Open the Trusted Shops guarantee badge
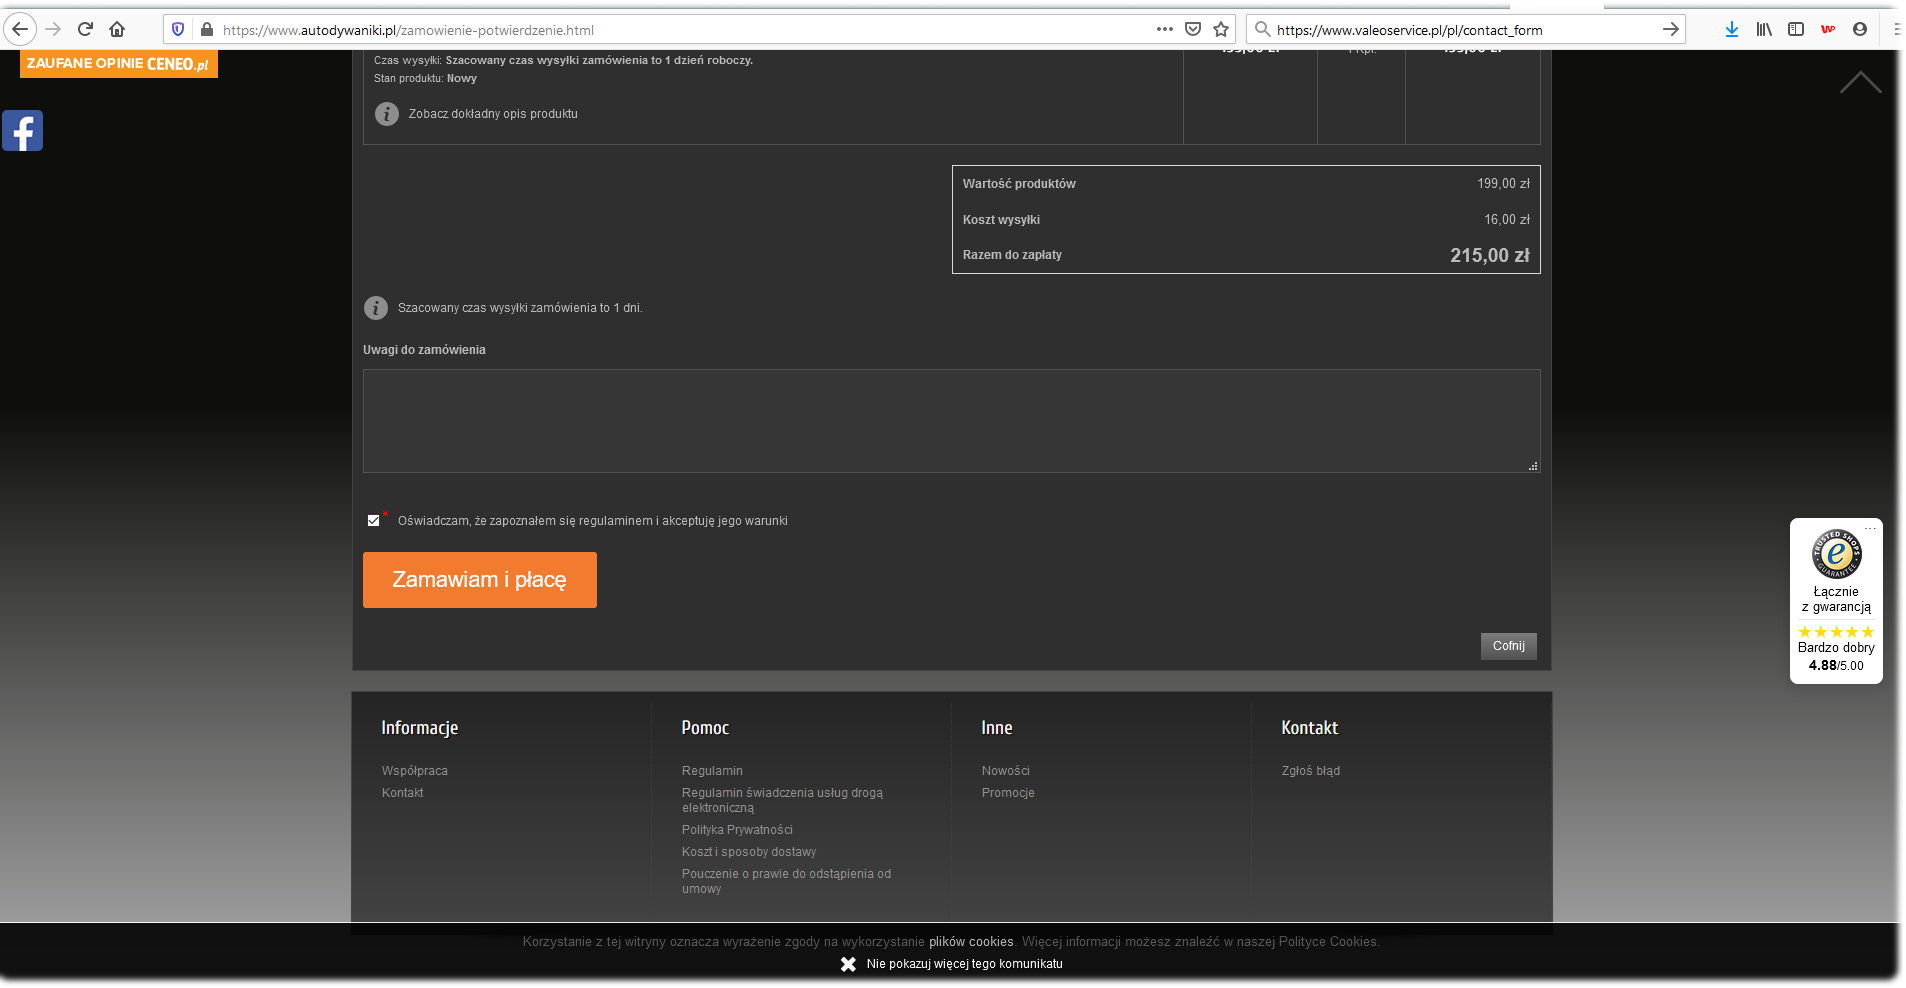Screen dimensions: 1906x988 click(x=1836, y=553)
